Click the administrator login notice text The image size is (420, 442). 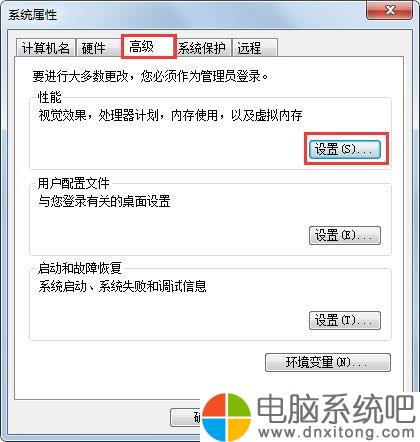pyautogui.click(x=150, y=76)
